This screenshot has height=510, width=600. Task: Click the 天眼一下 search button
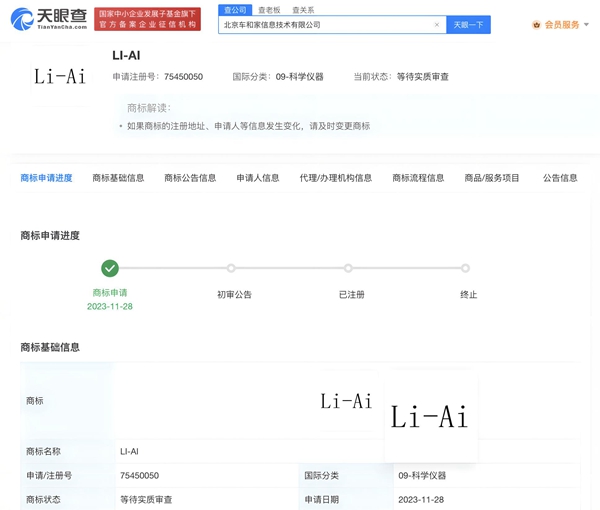[468, 25]
